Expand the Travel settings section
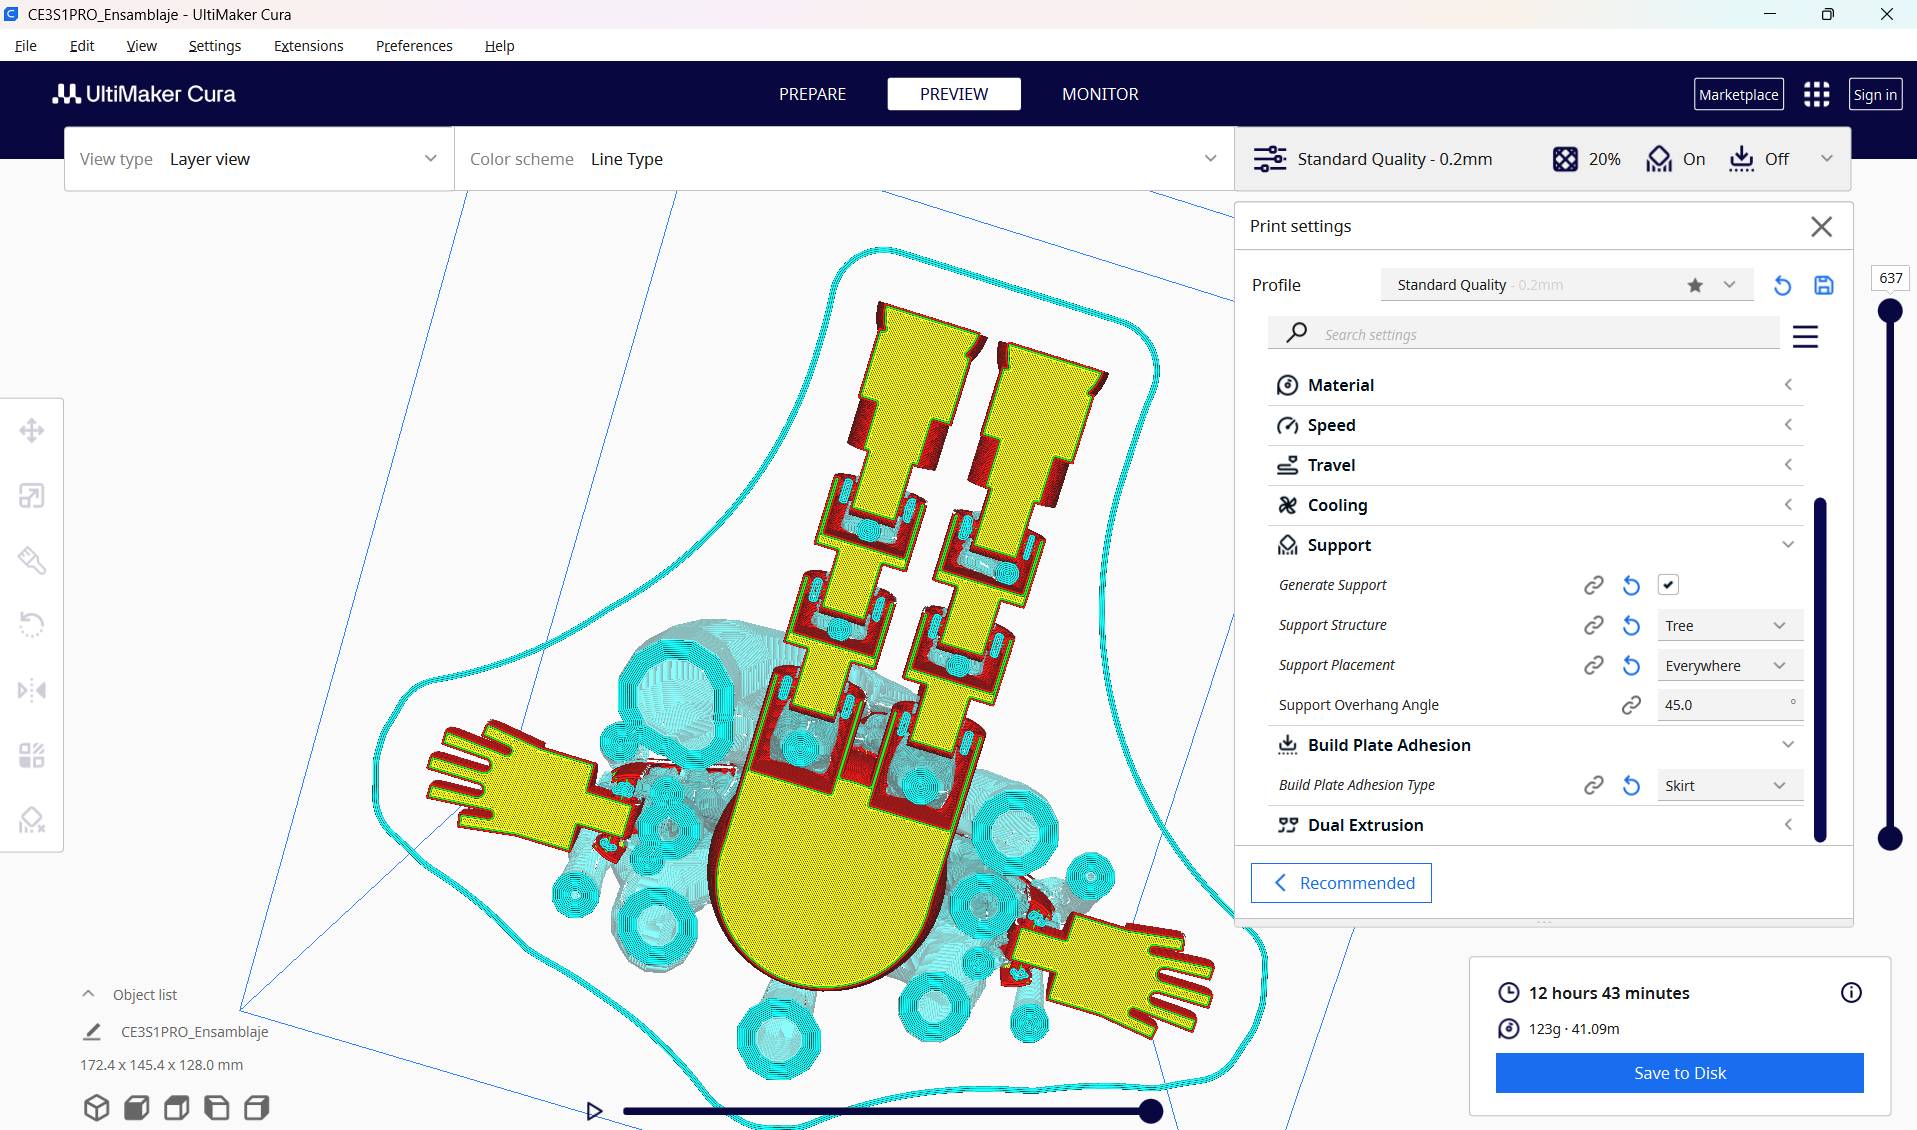 (1535, 465)
